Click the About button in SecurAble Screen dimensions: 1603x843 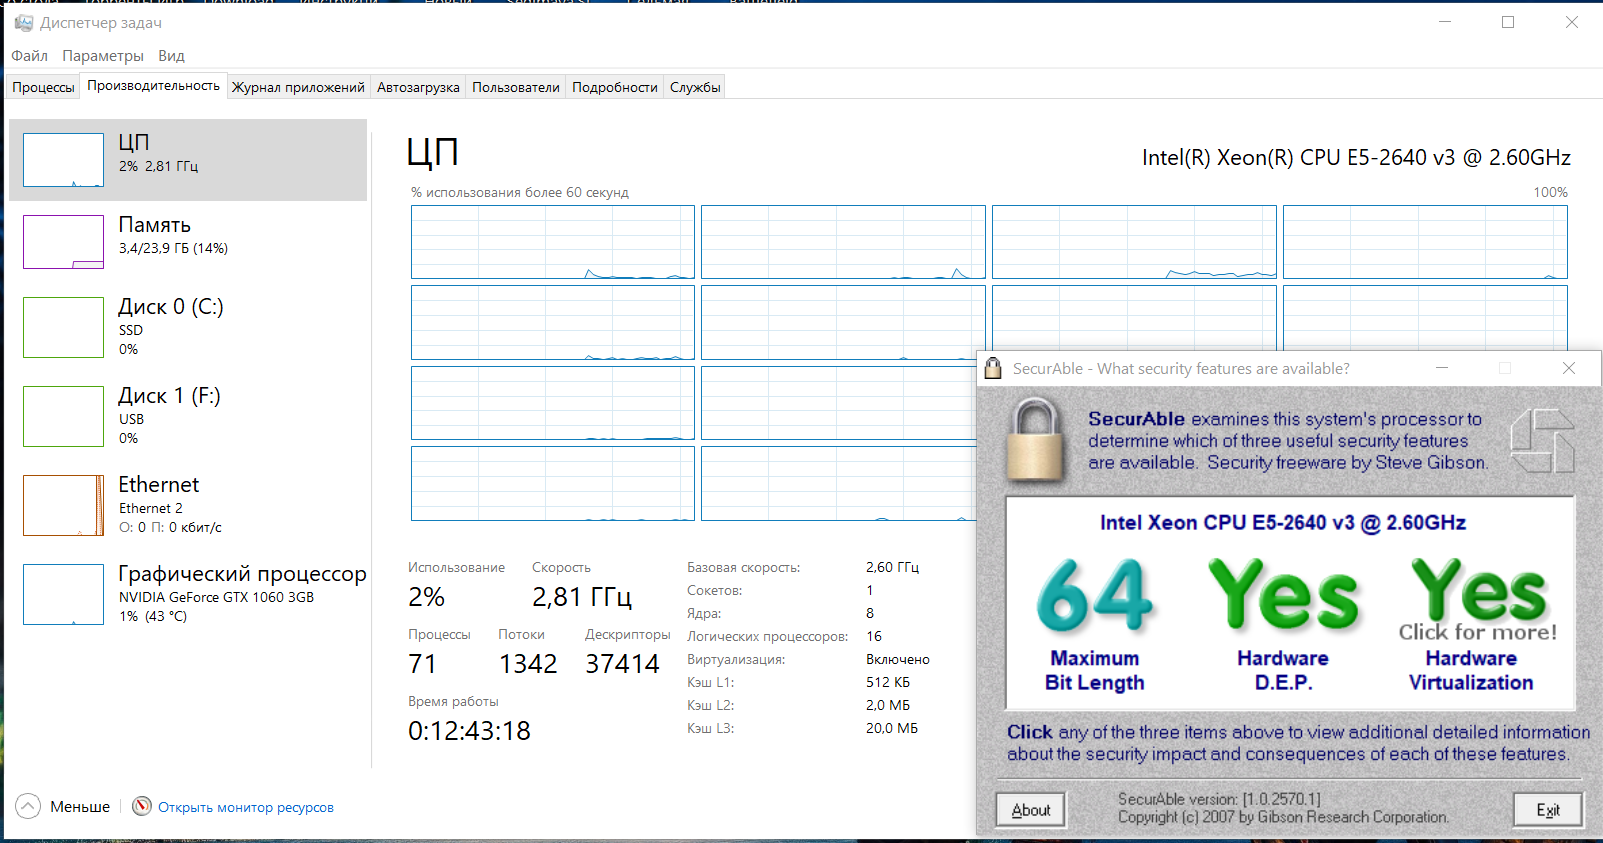pyautogui.click(x=1031, y=810)
